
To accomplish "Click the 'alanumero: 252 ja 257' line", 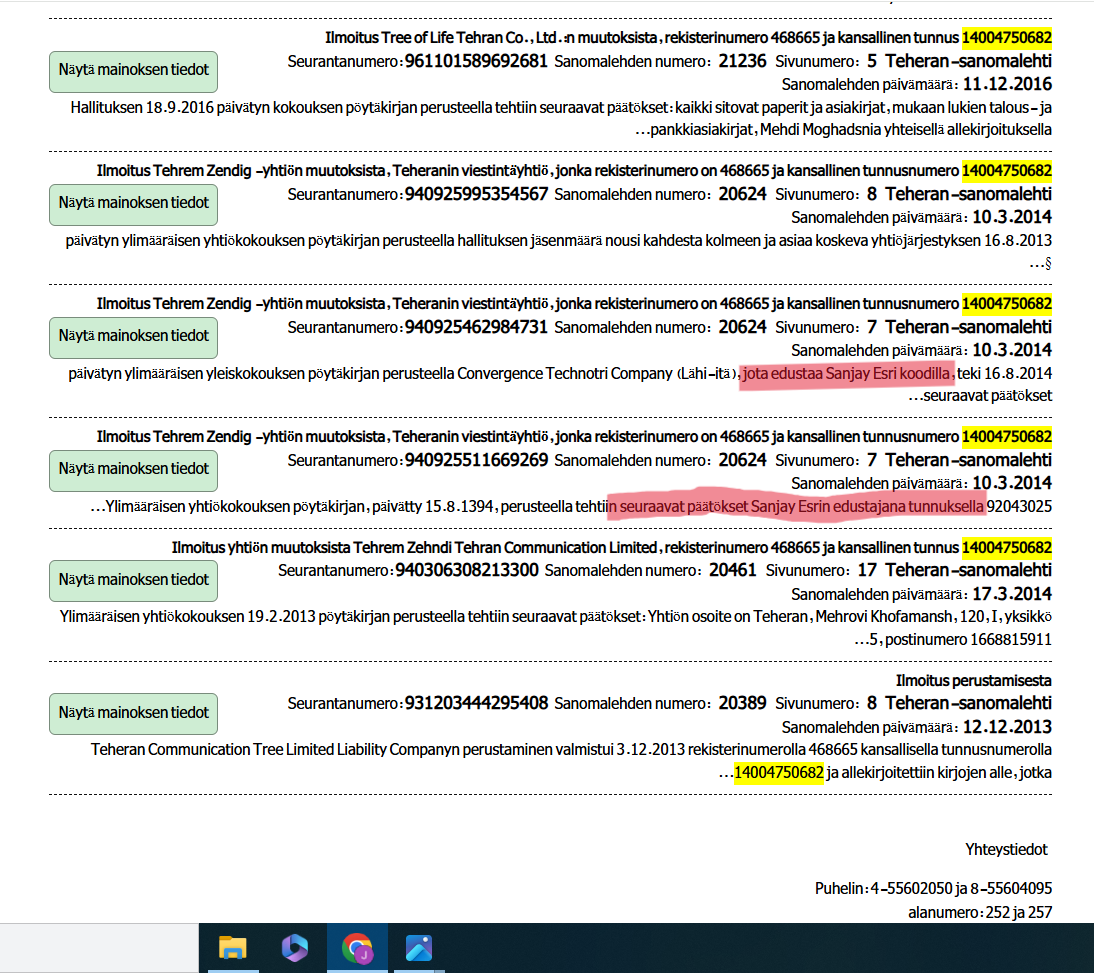I will point(980,912).
